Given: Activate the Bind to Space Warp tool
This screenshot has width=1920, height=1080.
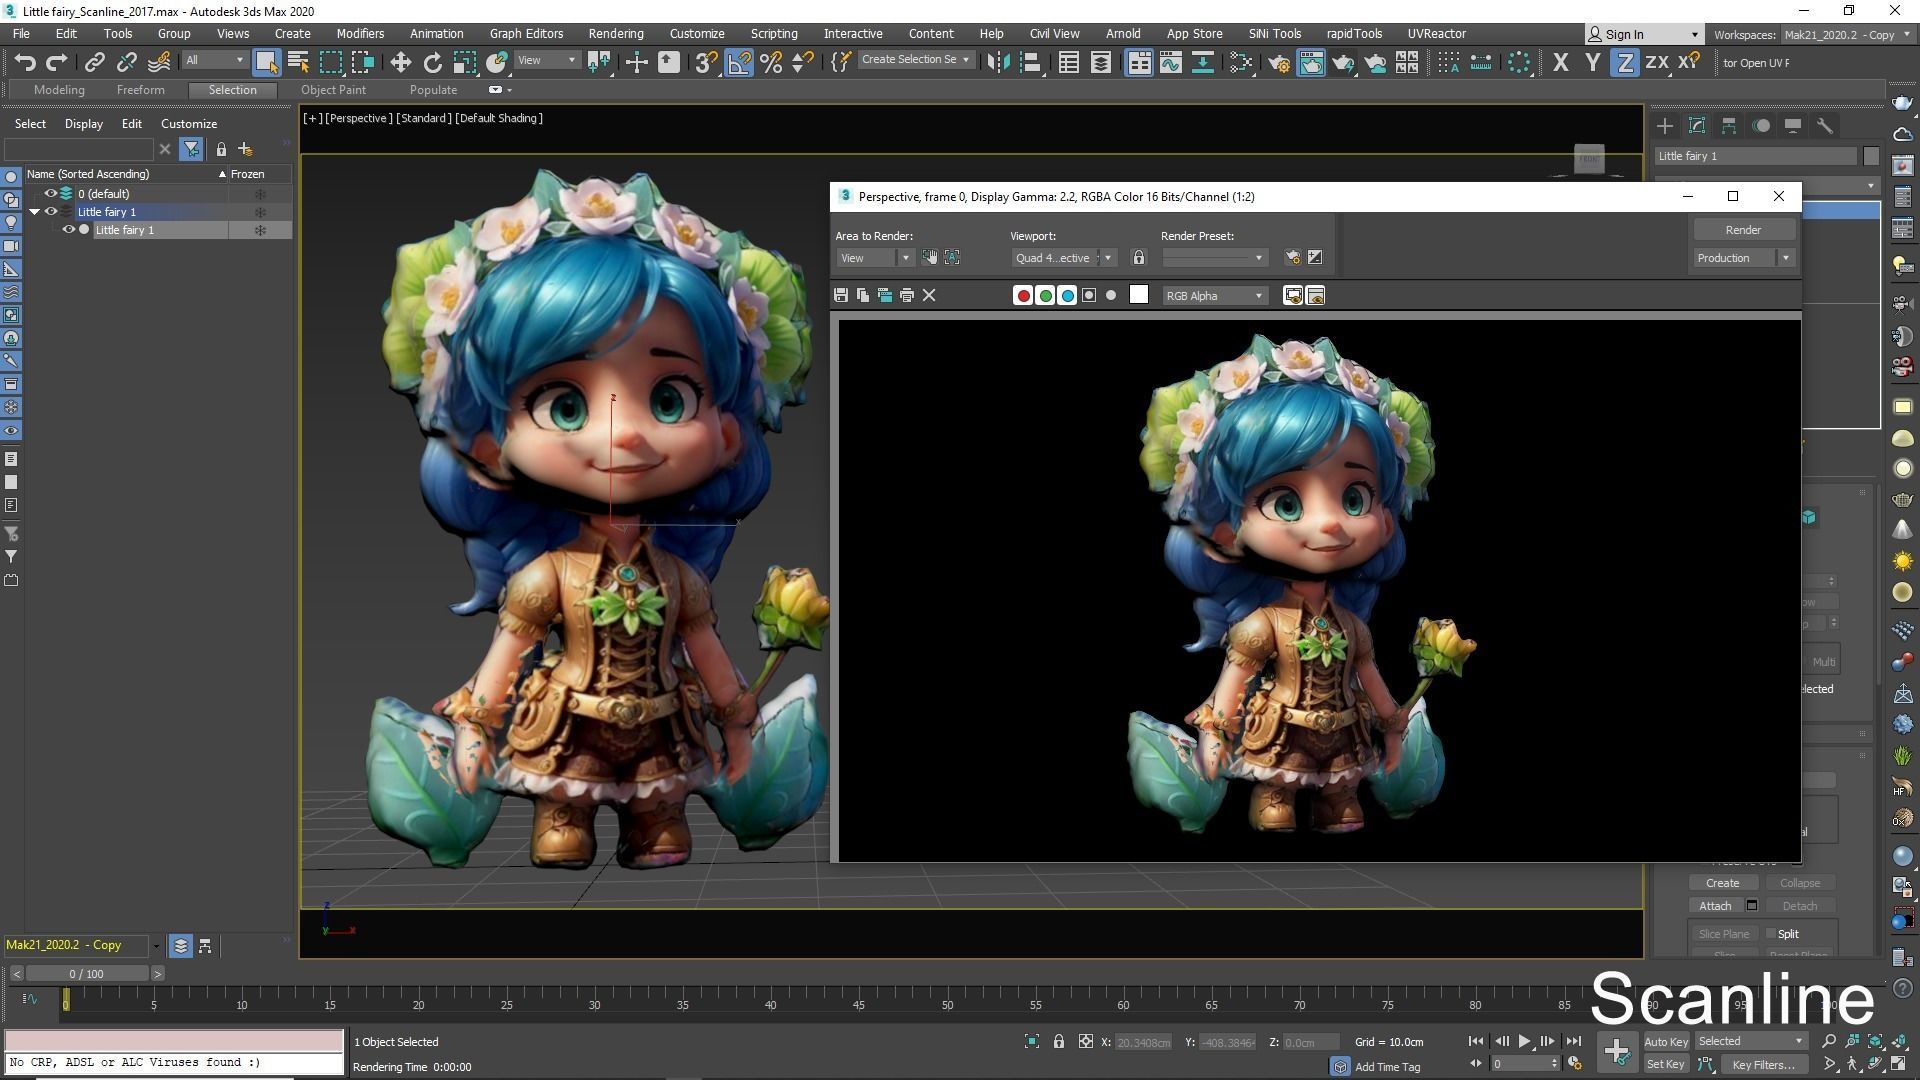Looking at the screenshot, I should click(x=159, y=62).
